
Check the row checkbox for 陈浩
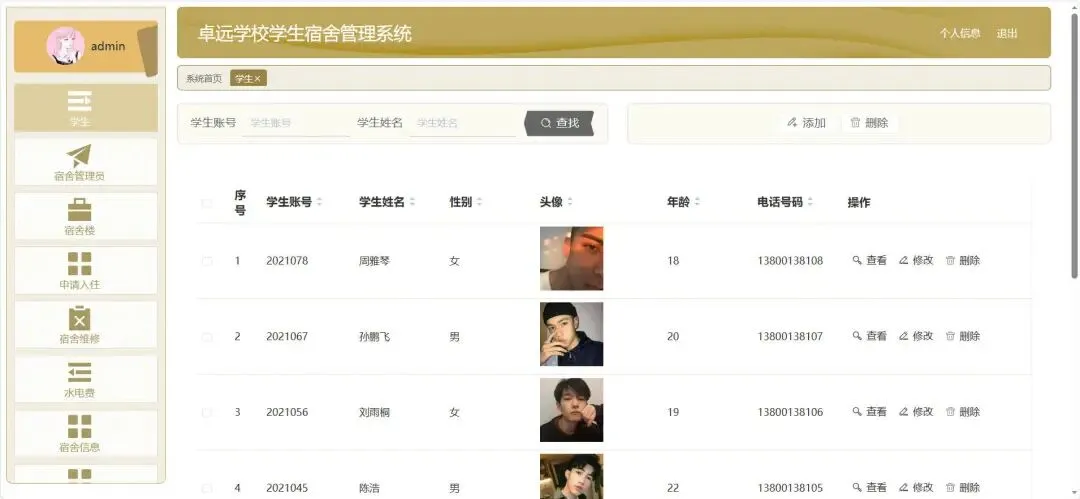click(207, 489)
